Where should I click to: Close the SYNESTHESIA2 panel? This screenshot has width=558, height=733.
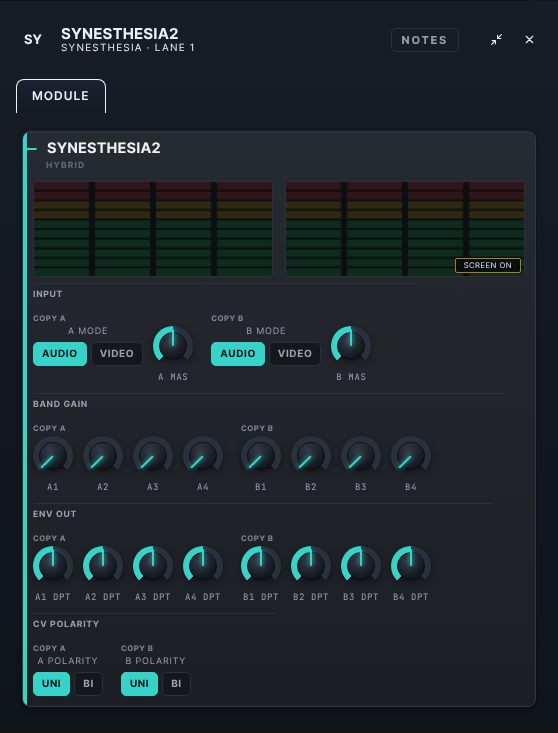[x=529, y=40]
